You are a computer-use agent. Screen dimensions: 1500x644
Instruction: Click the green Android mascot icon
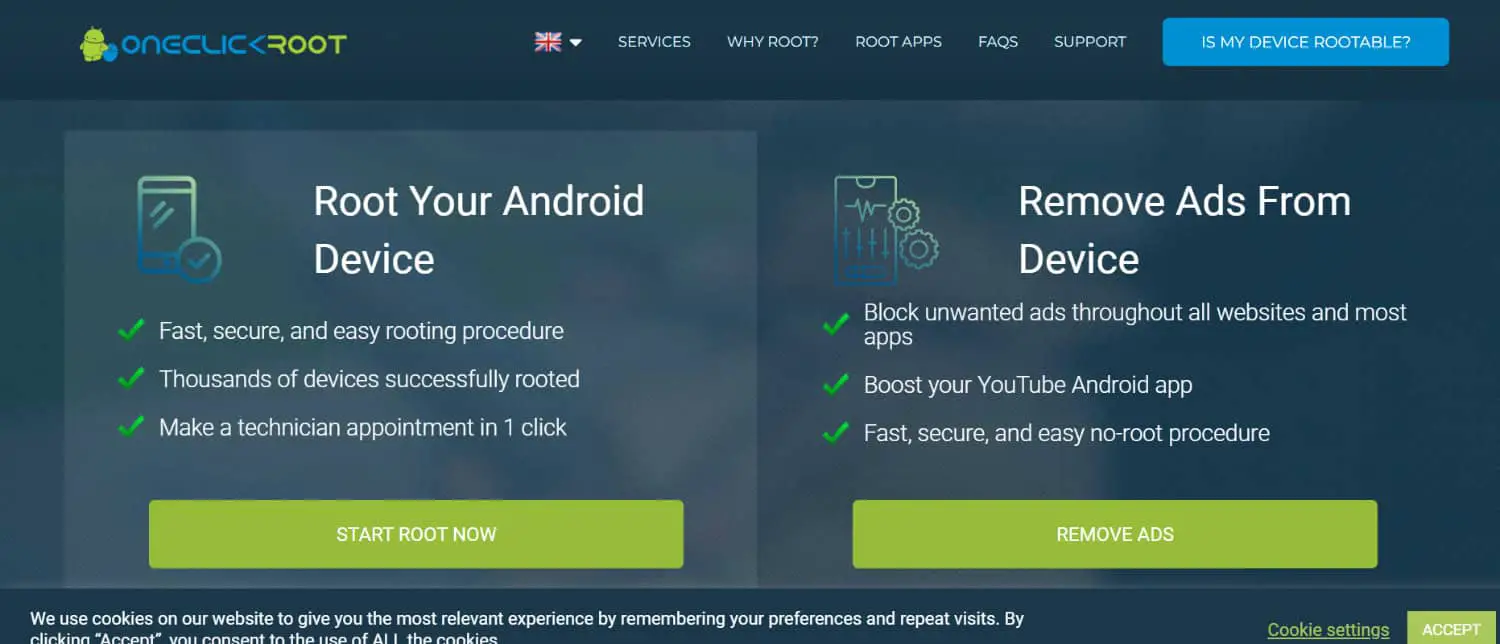point(97,43)
